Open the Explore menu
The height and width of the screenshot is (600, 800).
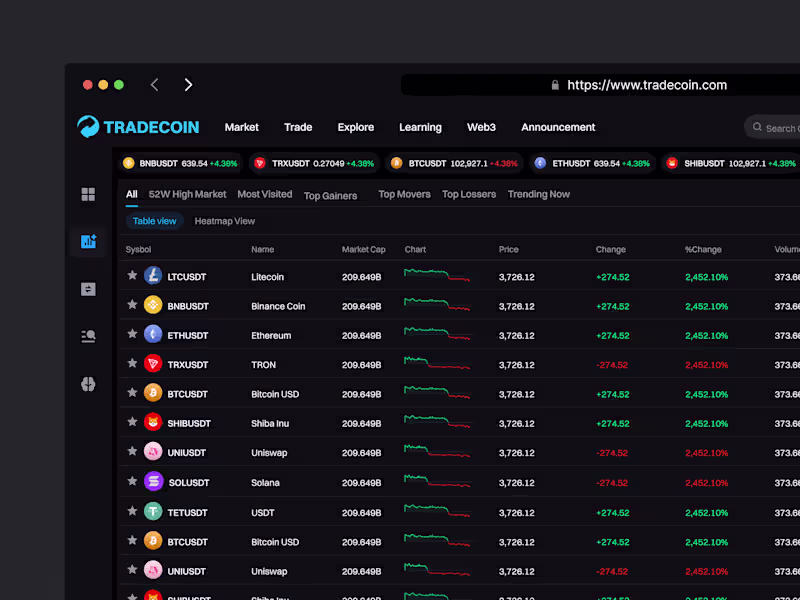(356, 127)
